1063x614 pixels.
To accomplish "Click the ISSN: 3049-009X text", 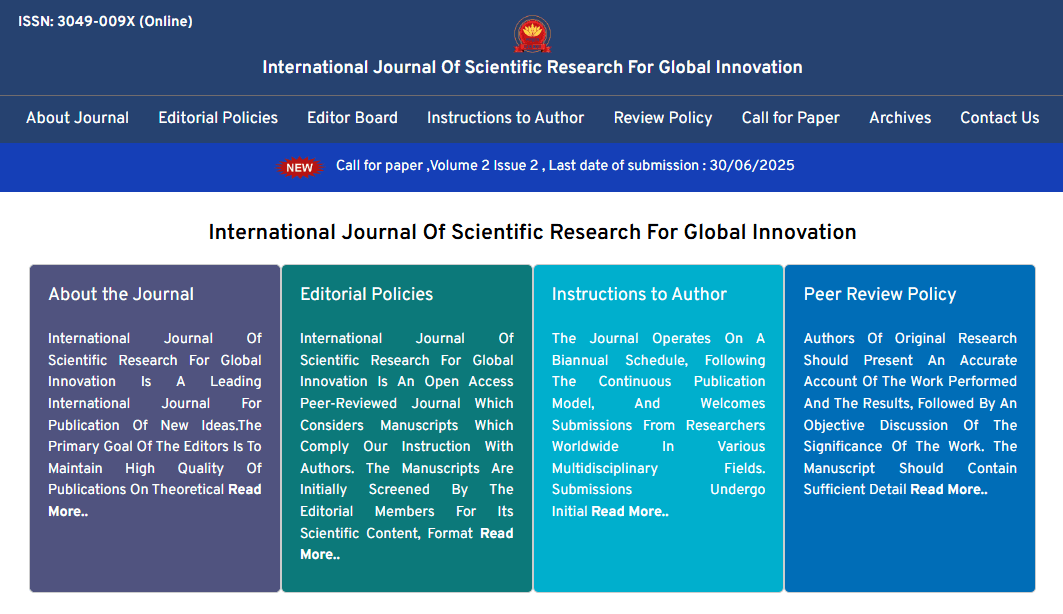I will coord(104,21).
